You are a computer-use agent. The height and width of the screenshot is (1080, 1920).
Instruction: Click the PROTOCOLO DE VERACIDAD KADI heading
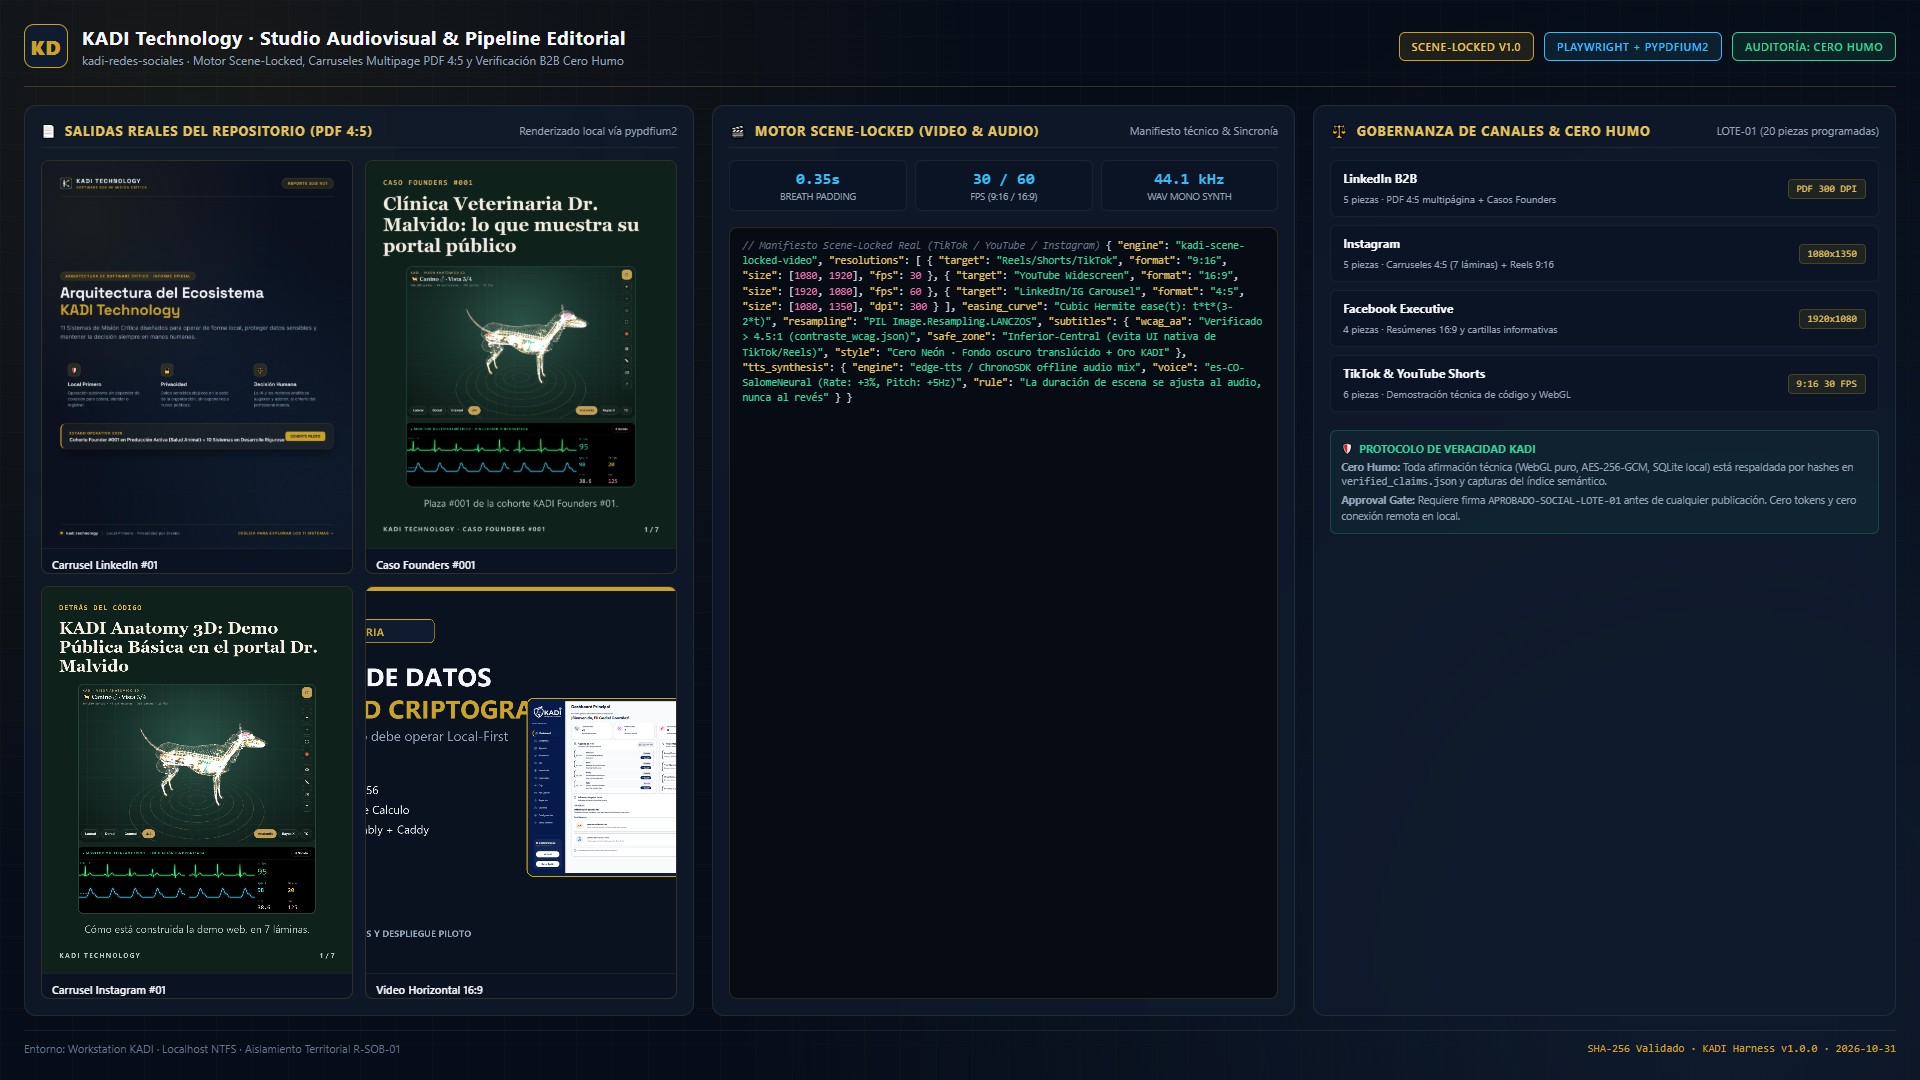pos(1446,449)
